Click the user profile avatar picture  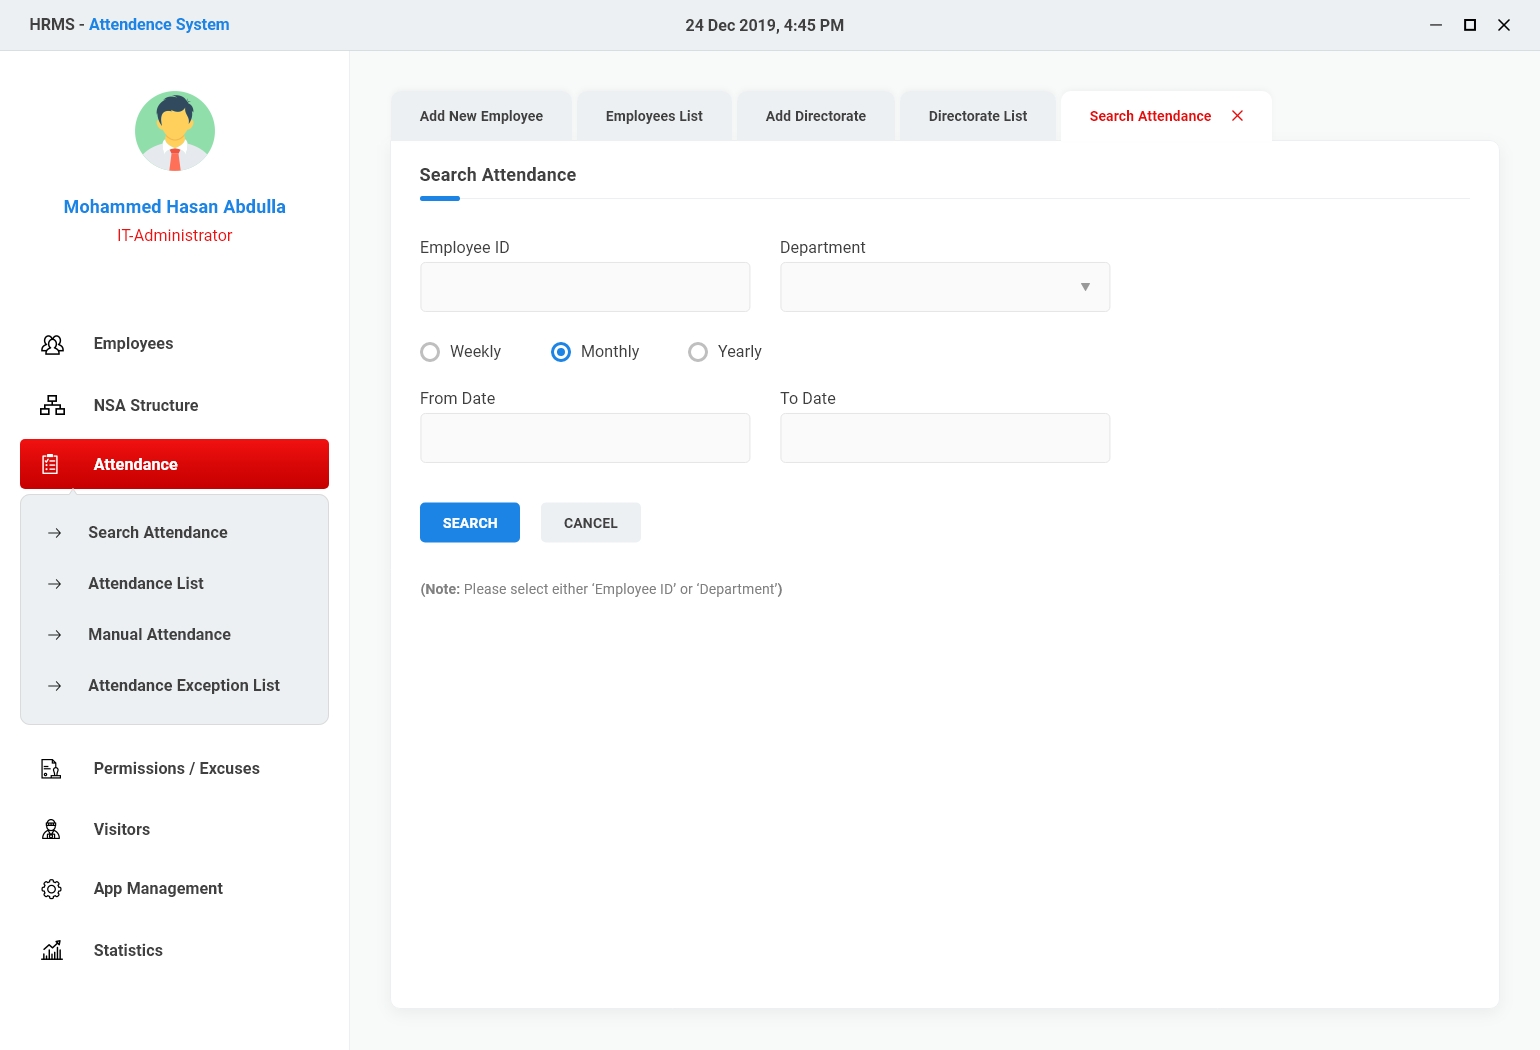pos(175,131)
